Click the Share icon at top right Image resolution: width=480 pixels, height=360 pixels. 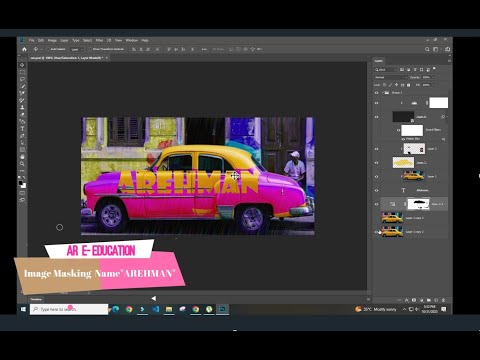(x=448, y=49)
